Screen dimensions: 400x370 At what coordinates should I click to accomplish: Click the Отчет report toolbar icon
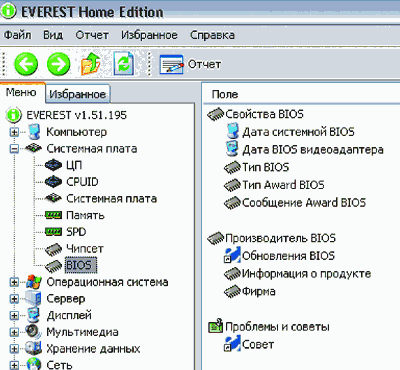point(171,64)
